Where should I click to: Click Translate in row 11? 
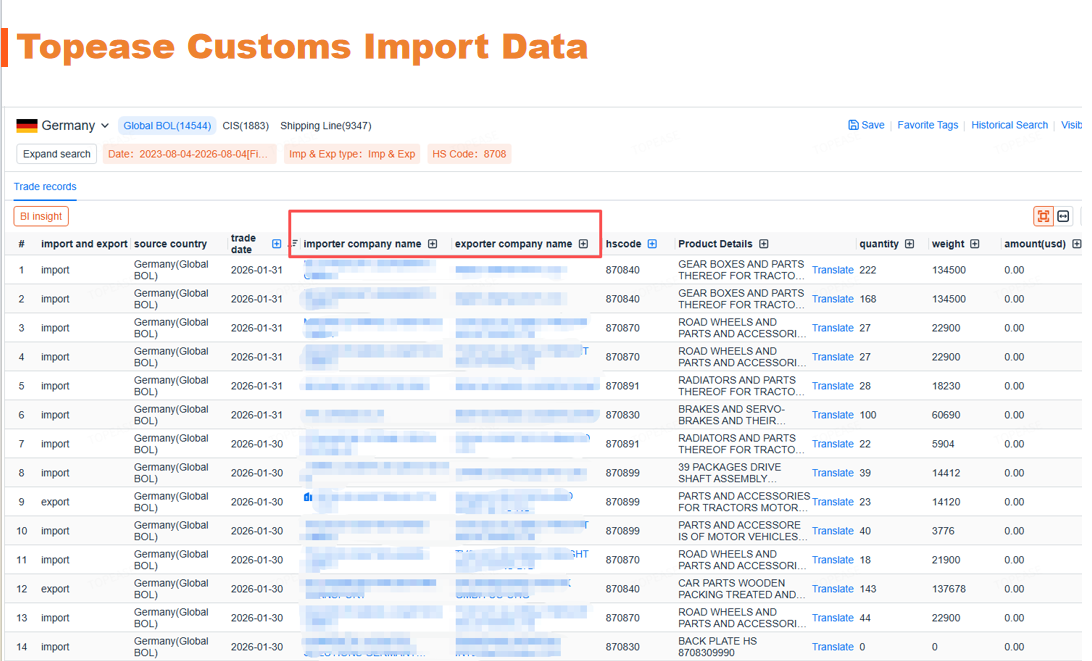[833, 560]
